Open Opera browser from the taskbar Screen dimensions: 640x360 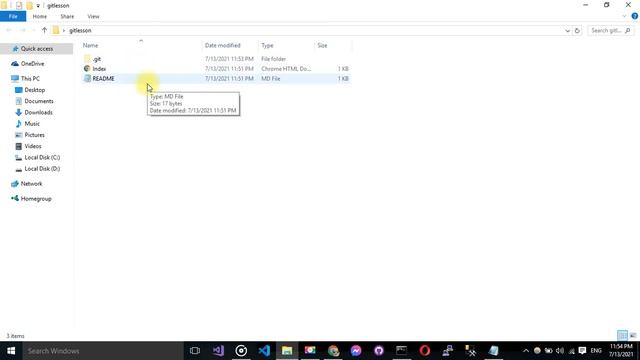pos(425,351)
